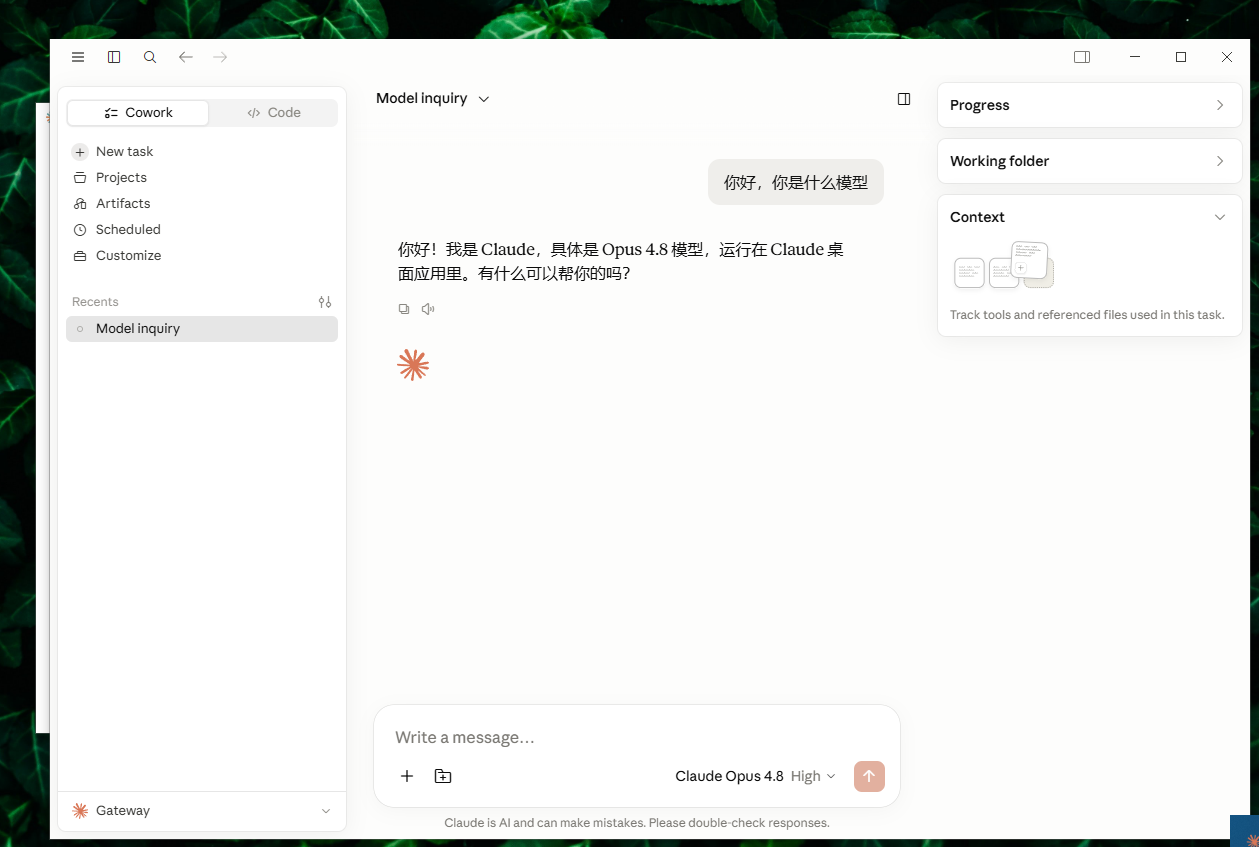Click the Recents section label

tap(95, 302)
